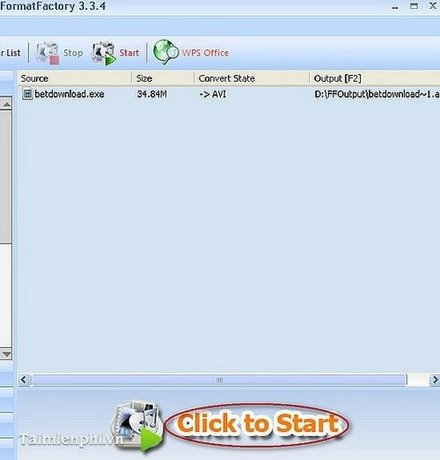Click left panel scrollbar up arrow
The width and height of the screenshot is (440, 460).
(6, 104)
